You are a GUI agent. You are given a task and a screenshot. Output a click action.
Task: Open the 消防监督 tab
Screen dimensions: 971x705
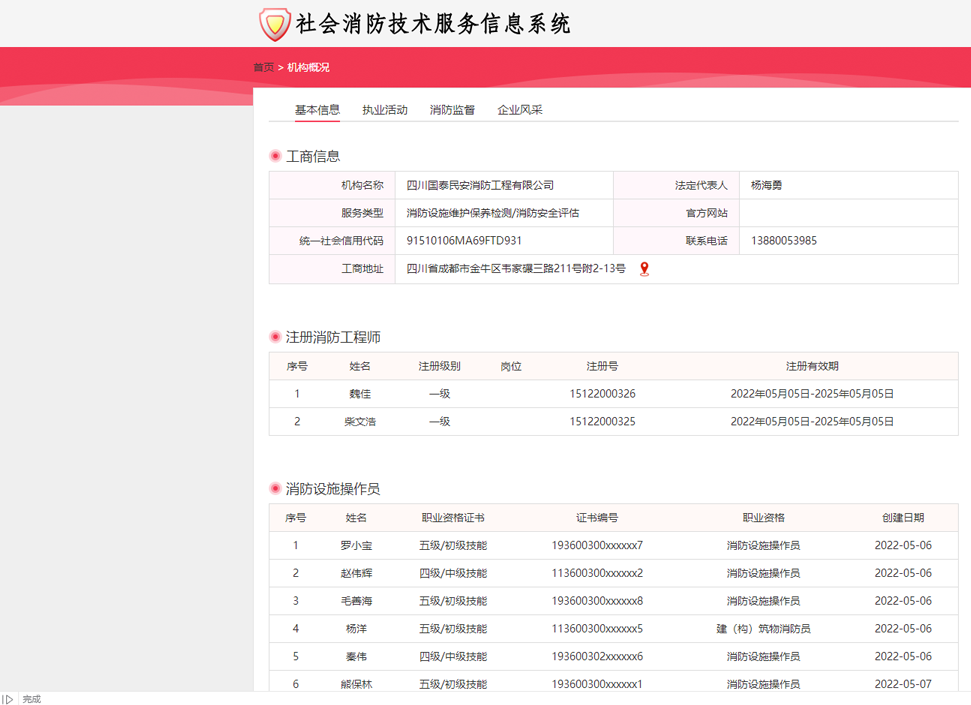pos(452,110)
